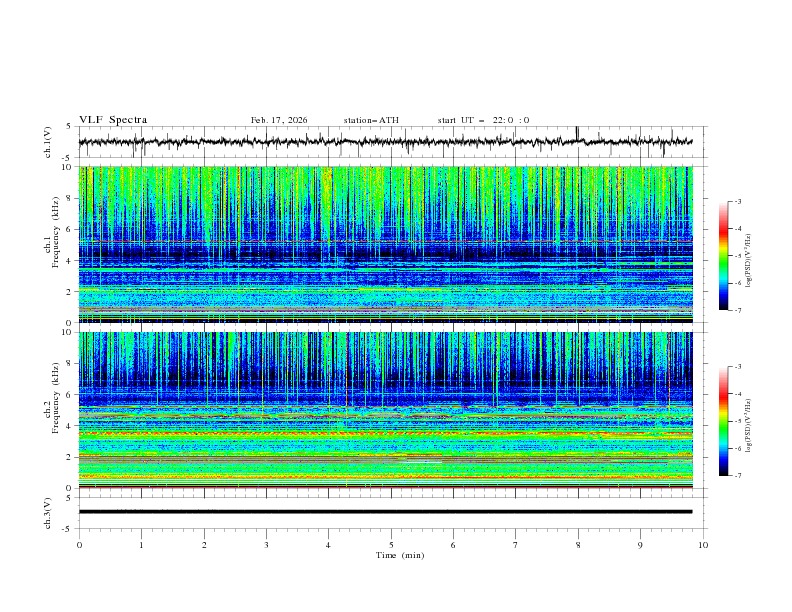
Task: Click the ch.1(V) axis label
Action: click(49, 143)
